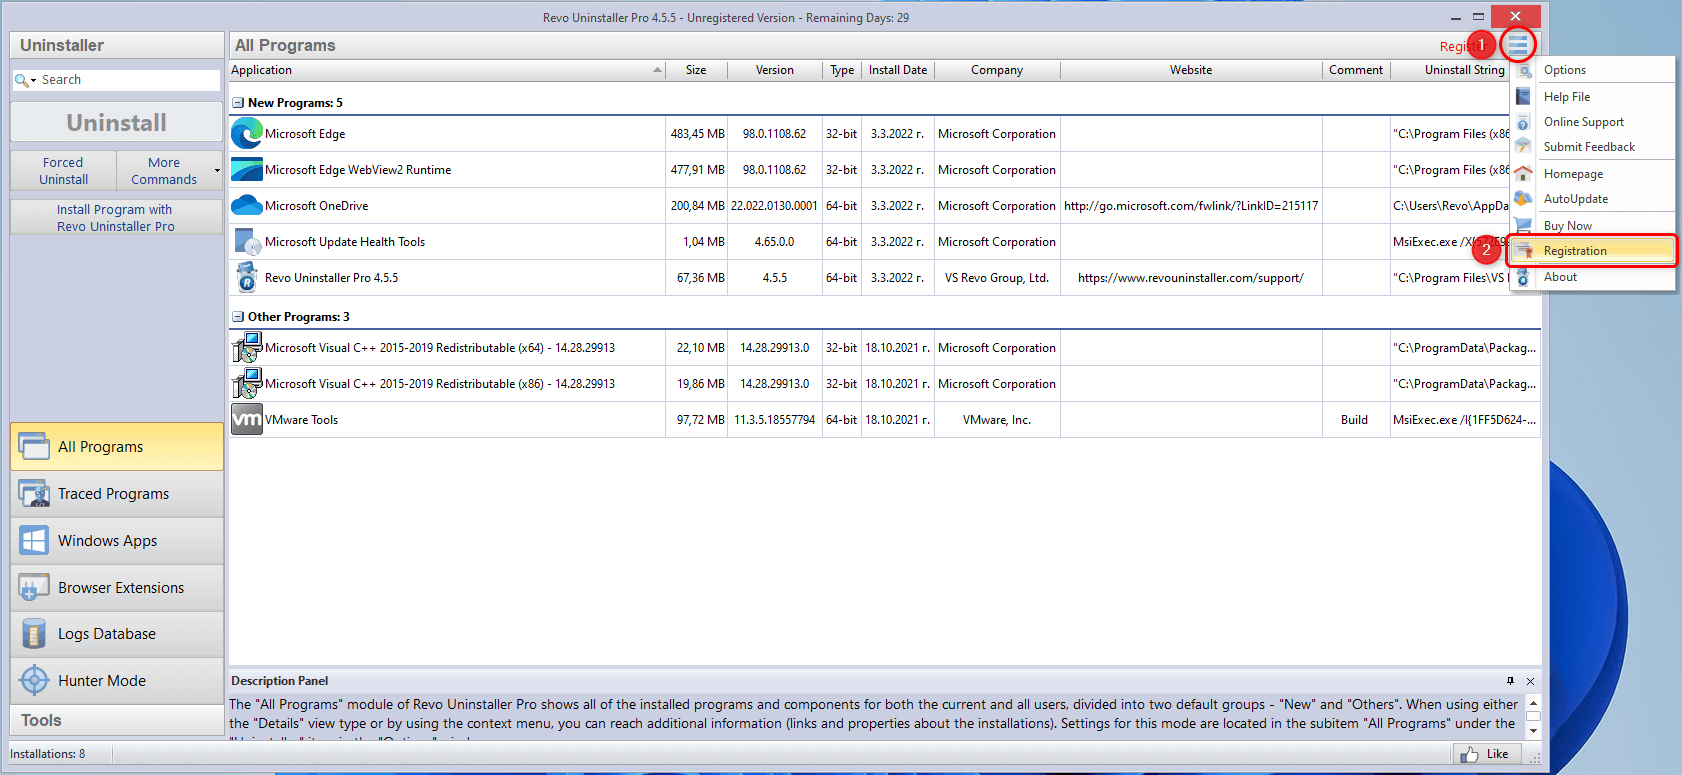Choose Options in the dropdown menu
Screen dimensions: 1682x775
[x=1565, y=70]
